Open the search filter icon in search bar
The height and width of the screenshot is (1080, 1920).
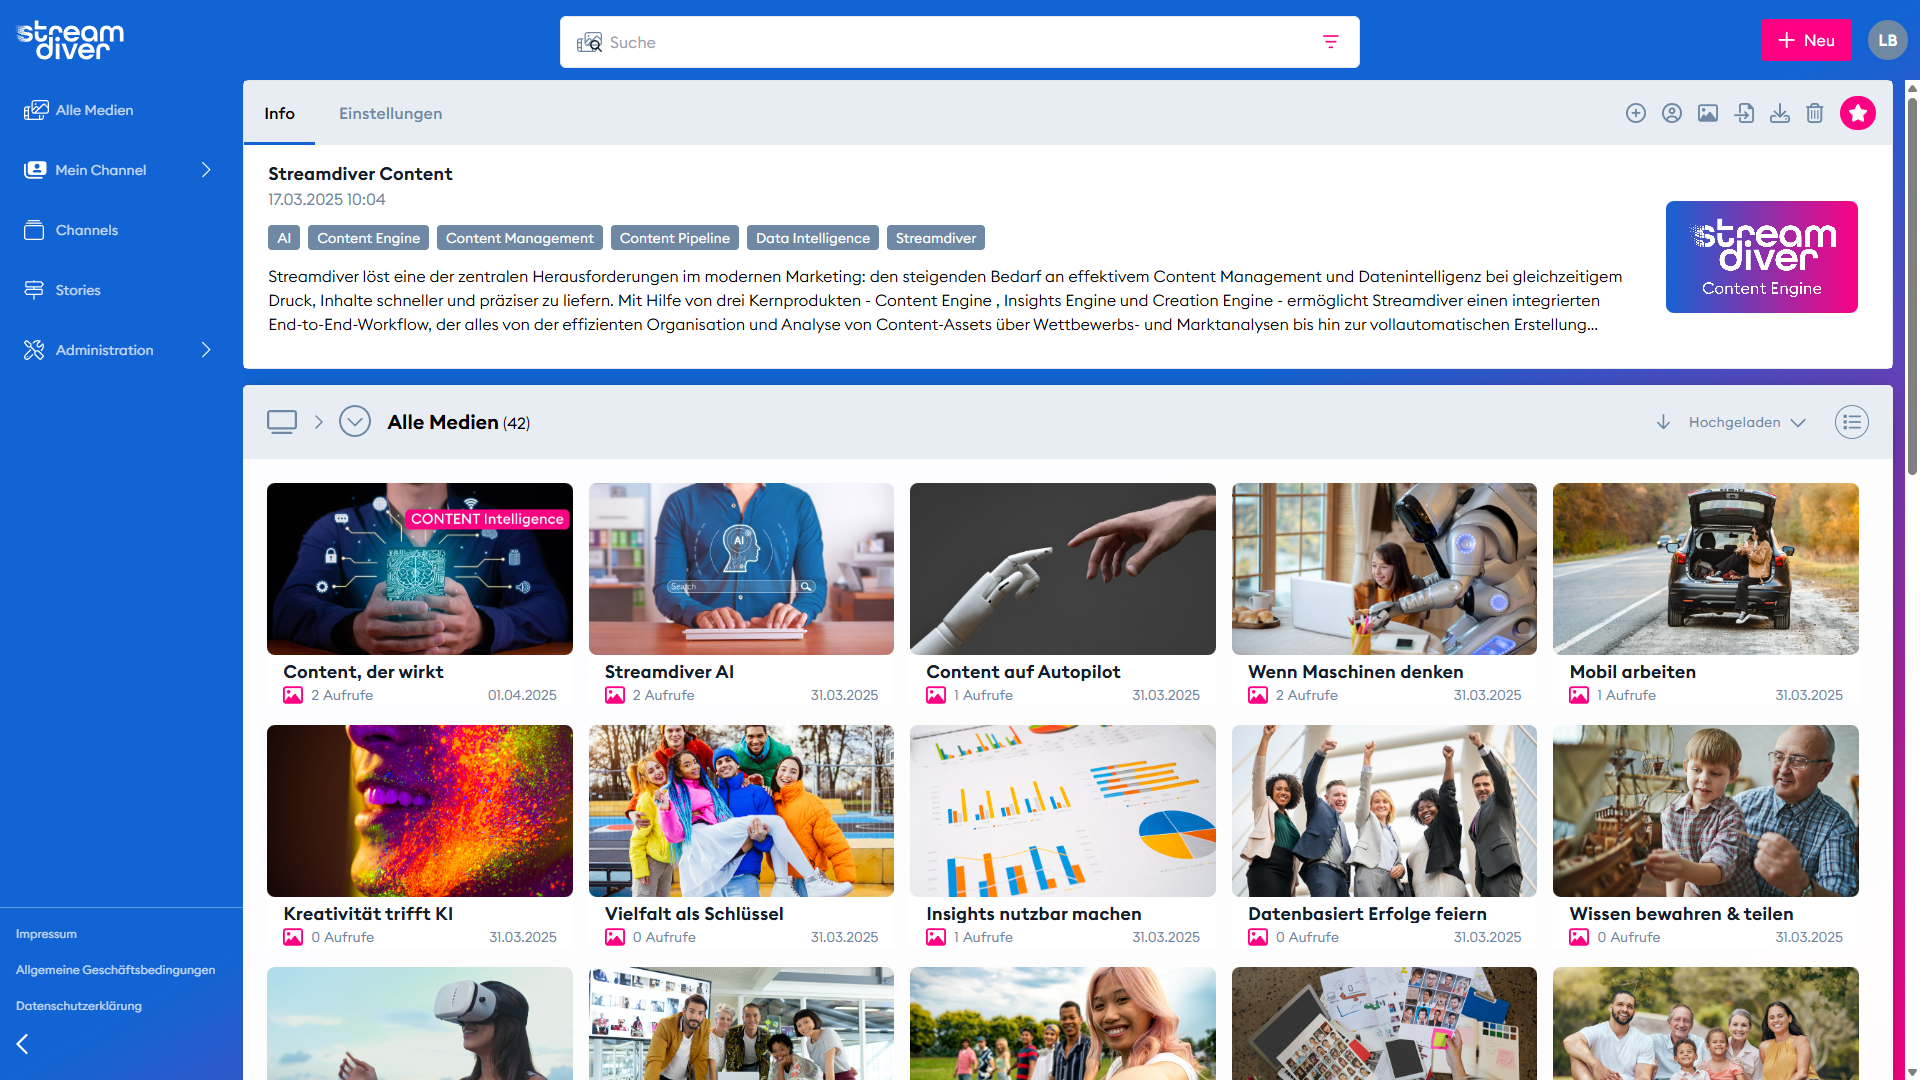tap(1331, 42)
